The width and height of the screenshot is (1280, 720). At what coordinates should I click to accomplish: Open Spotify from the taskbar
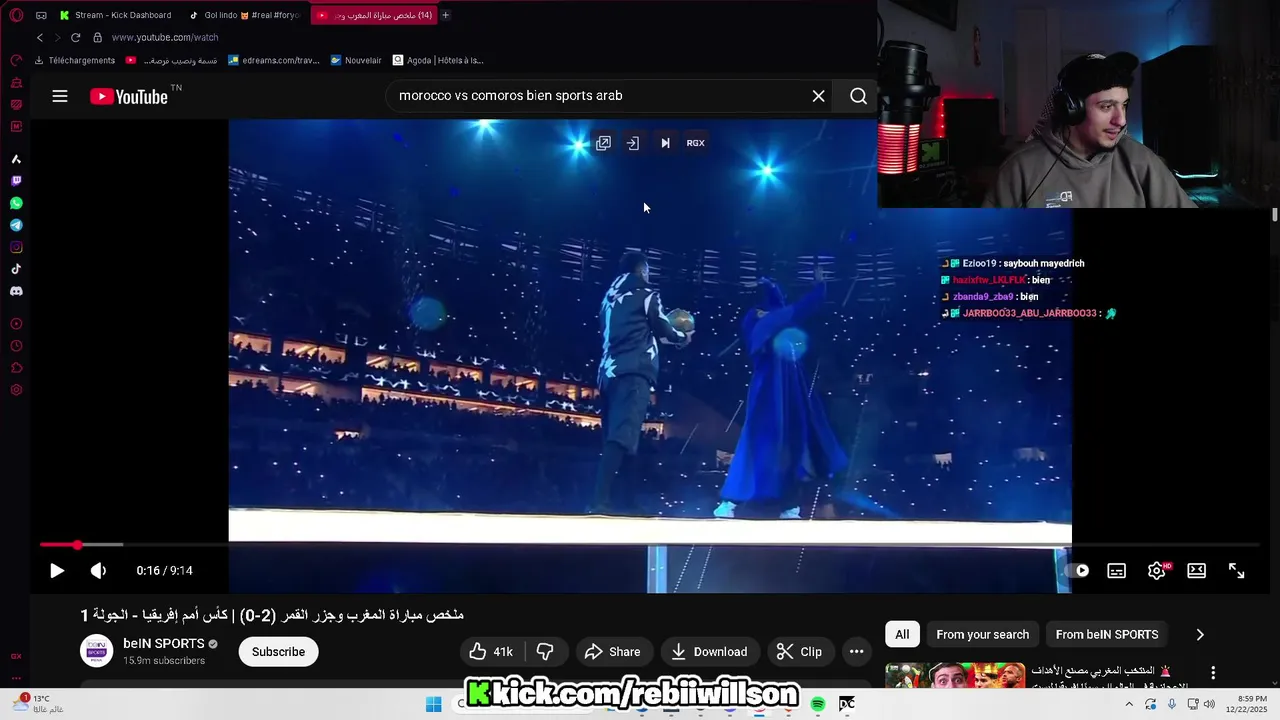pyautogui.click(x=818, y=705)
